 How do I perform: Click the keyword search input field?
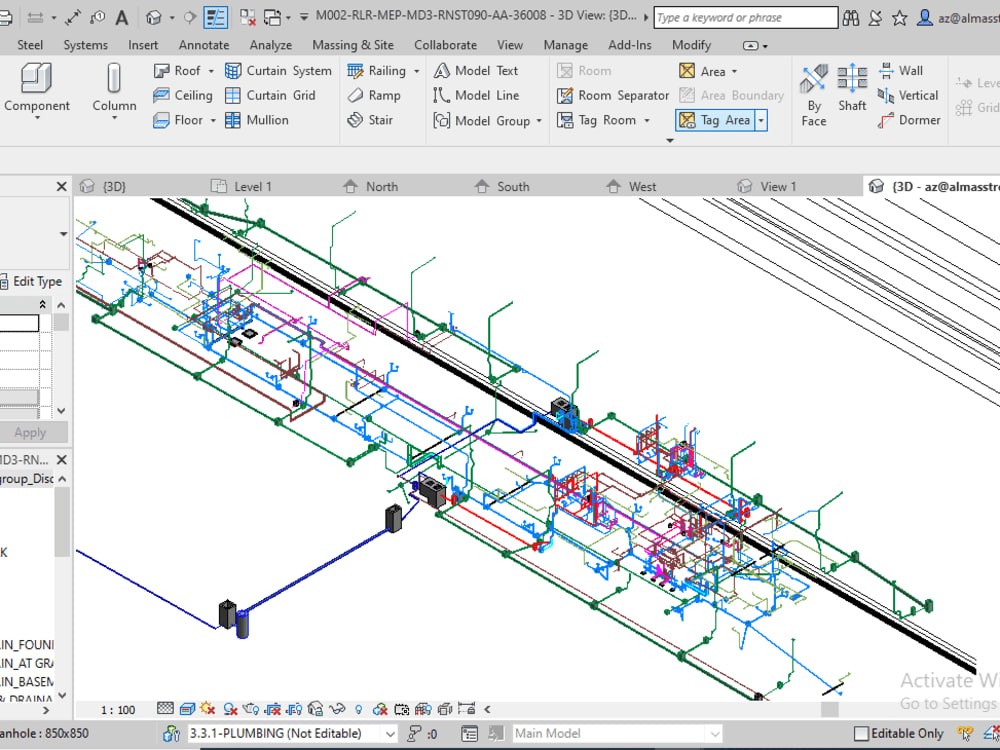tap(745, 17)
